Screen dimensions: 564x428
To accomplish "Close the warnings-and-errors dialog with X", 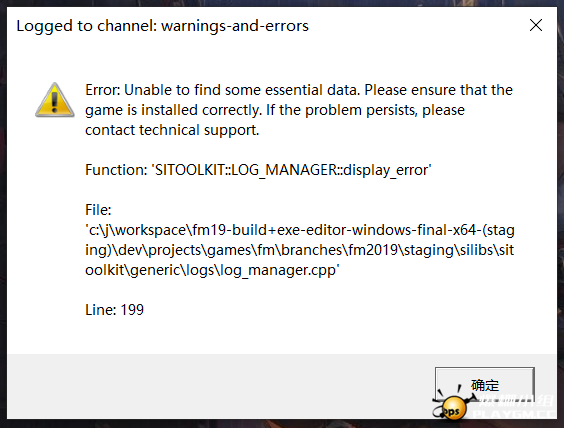I will [x=536, y=25].
